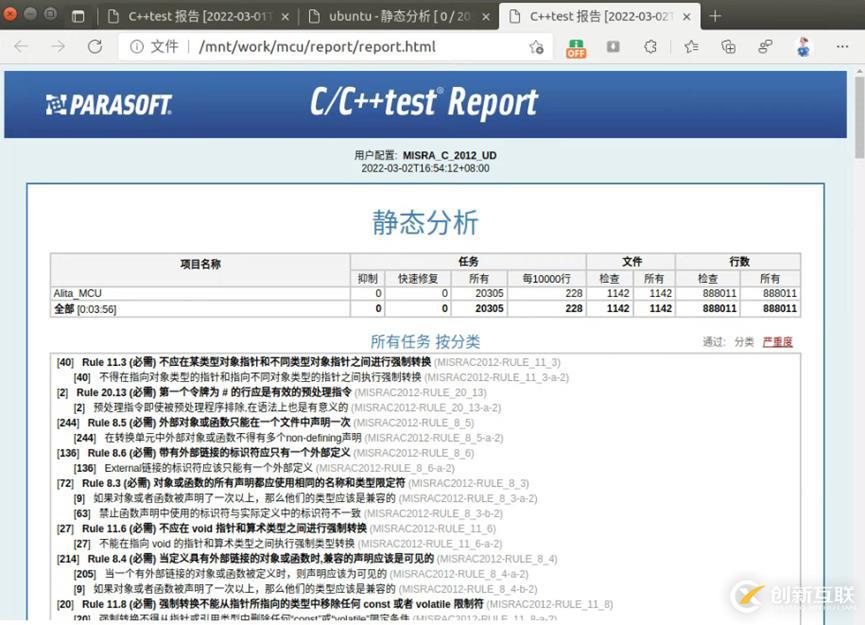This screenshot has height=625, width=865.
Task: Open the extensions puzzle icon
Action: coord(651,47)
